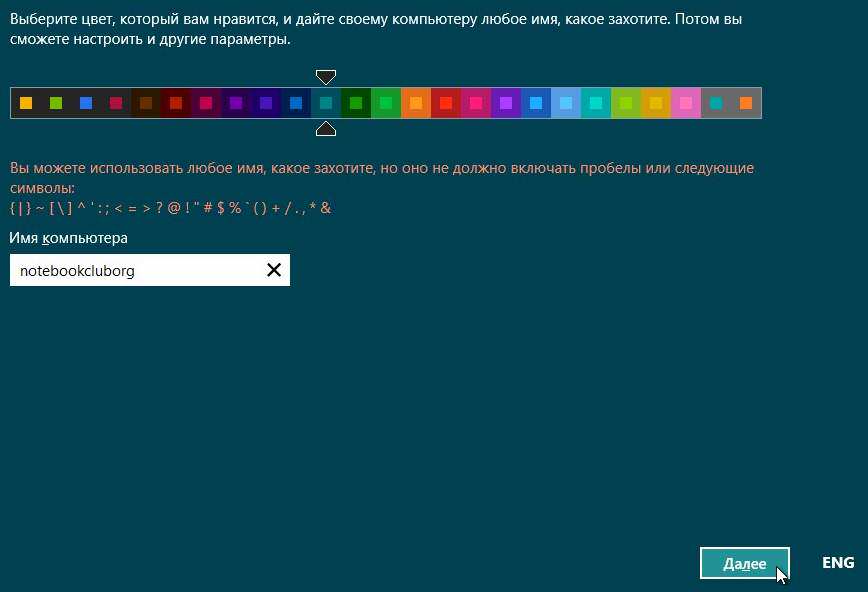Screen dimensions: 868x592
Task: Click the bottom slider arrow marker
Action: click(x=326, y=129)
